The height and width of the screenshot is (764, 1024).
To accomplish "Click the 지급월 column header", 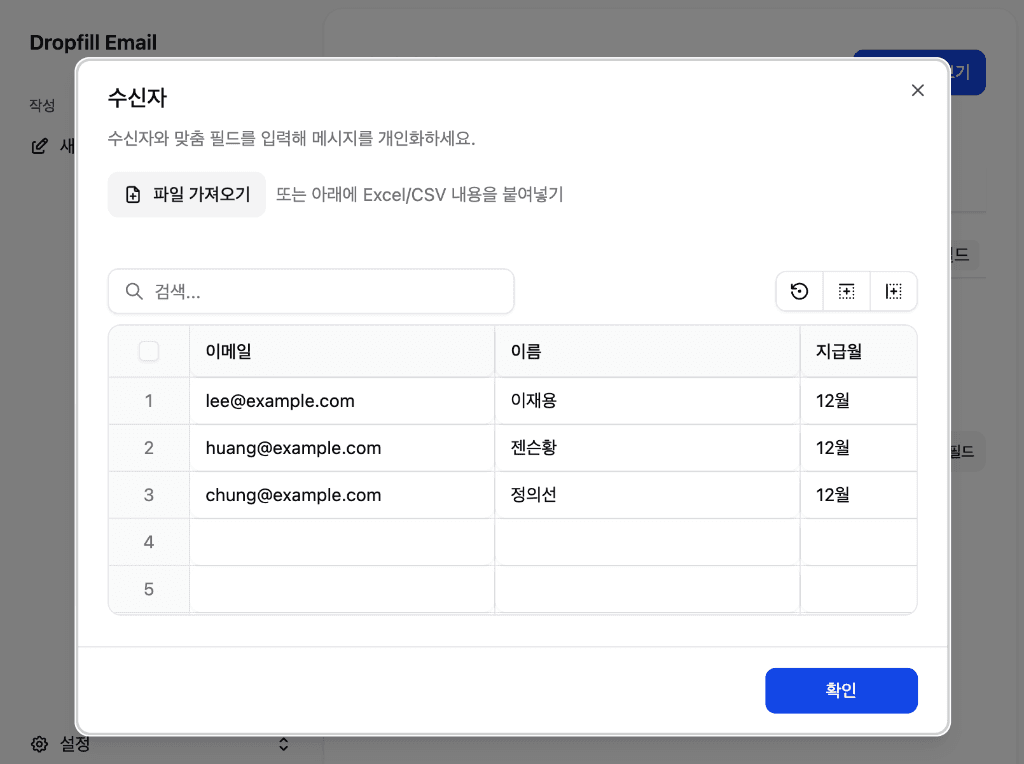I will [857, 351].
